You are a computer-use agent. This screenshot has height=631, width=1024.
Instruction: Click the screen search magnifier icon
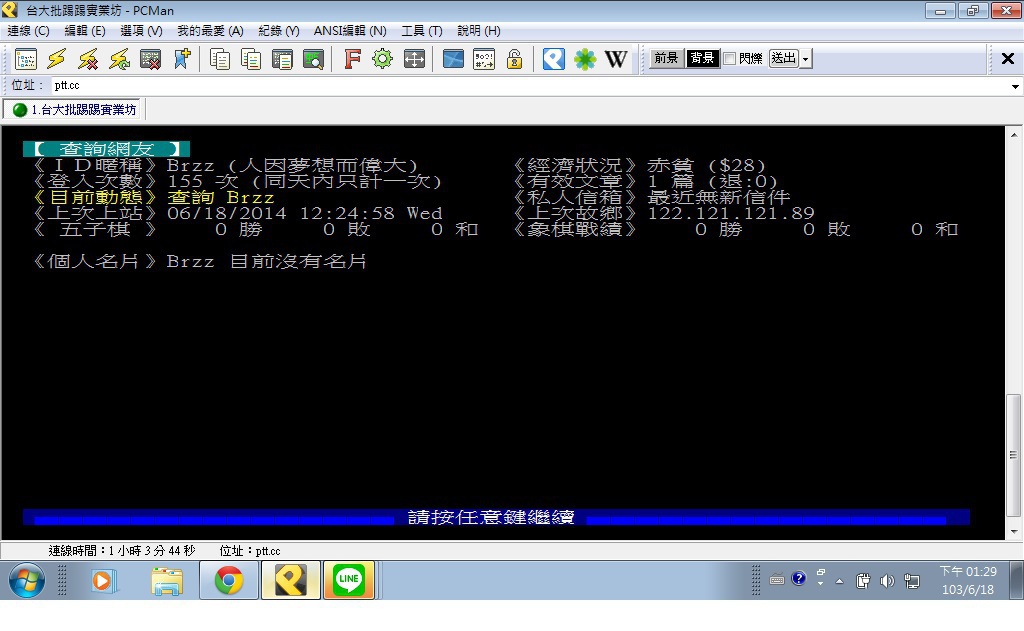click(313, 59)
